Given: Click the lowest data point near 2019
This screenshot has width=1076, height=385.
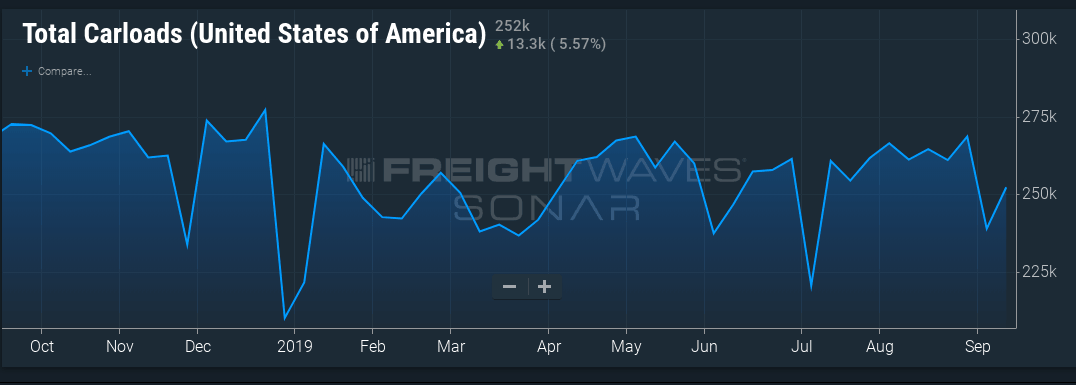Looking at the screenshot, I should (x=285, y=318).
